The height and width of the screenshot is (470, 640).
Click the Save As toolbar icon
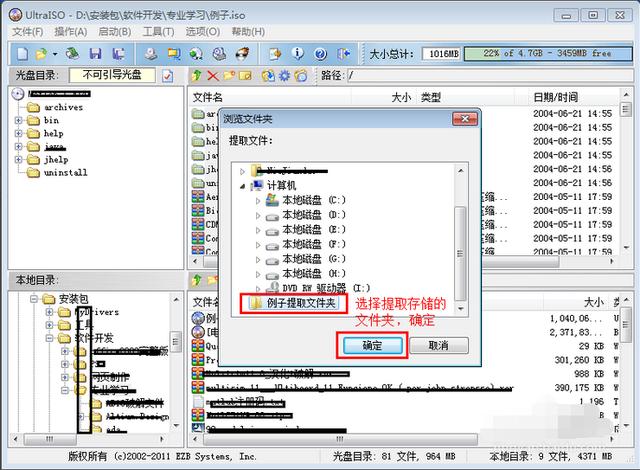[x=119, y=53]
